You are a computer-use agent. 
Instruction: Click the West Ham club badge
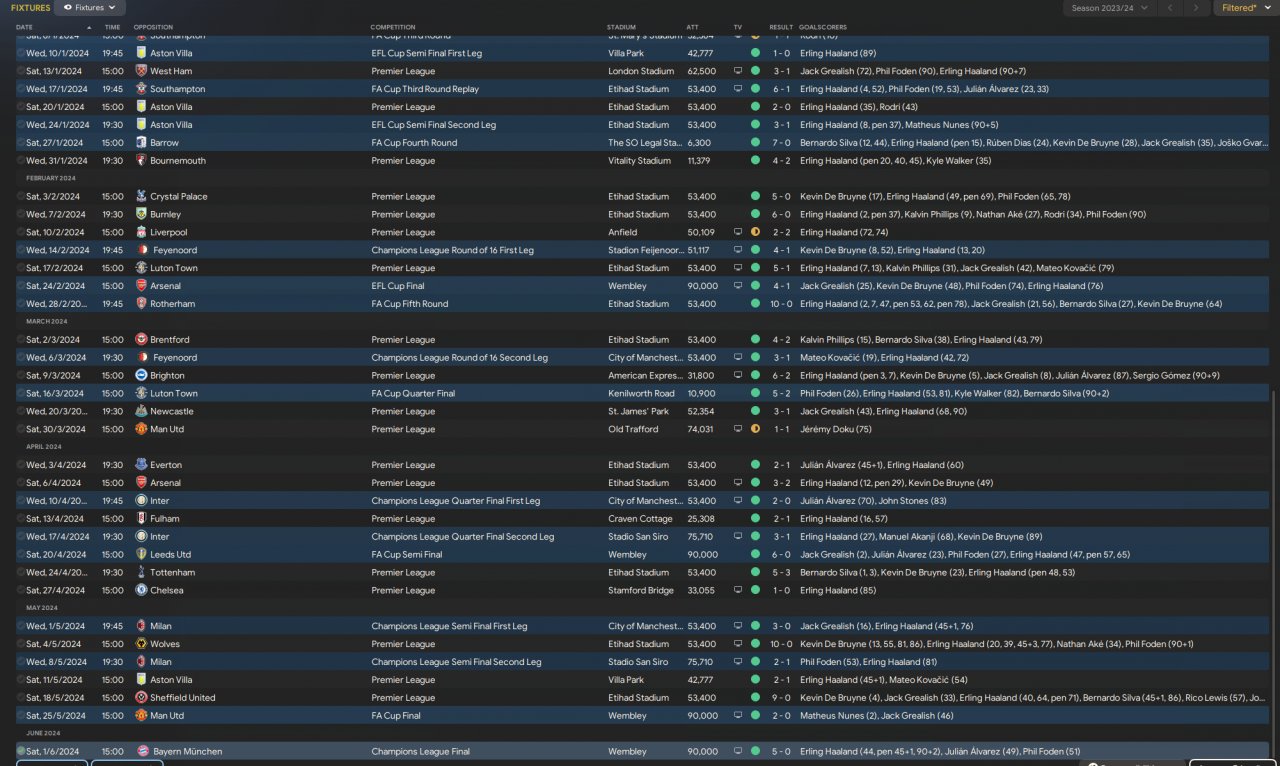(x=141, y=71)
